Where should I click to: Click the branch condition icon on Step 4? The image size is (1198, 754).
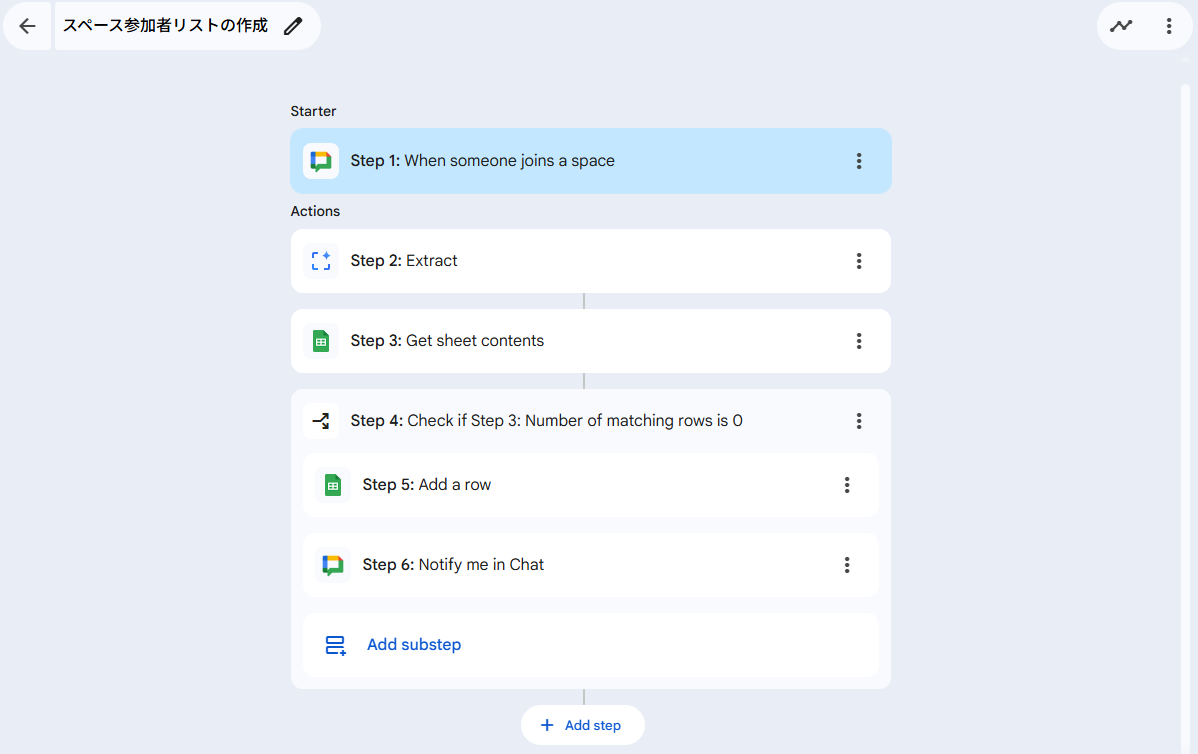click(321, 421)
